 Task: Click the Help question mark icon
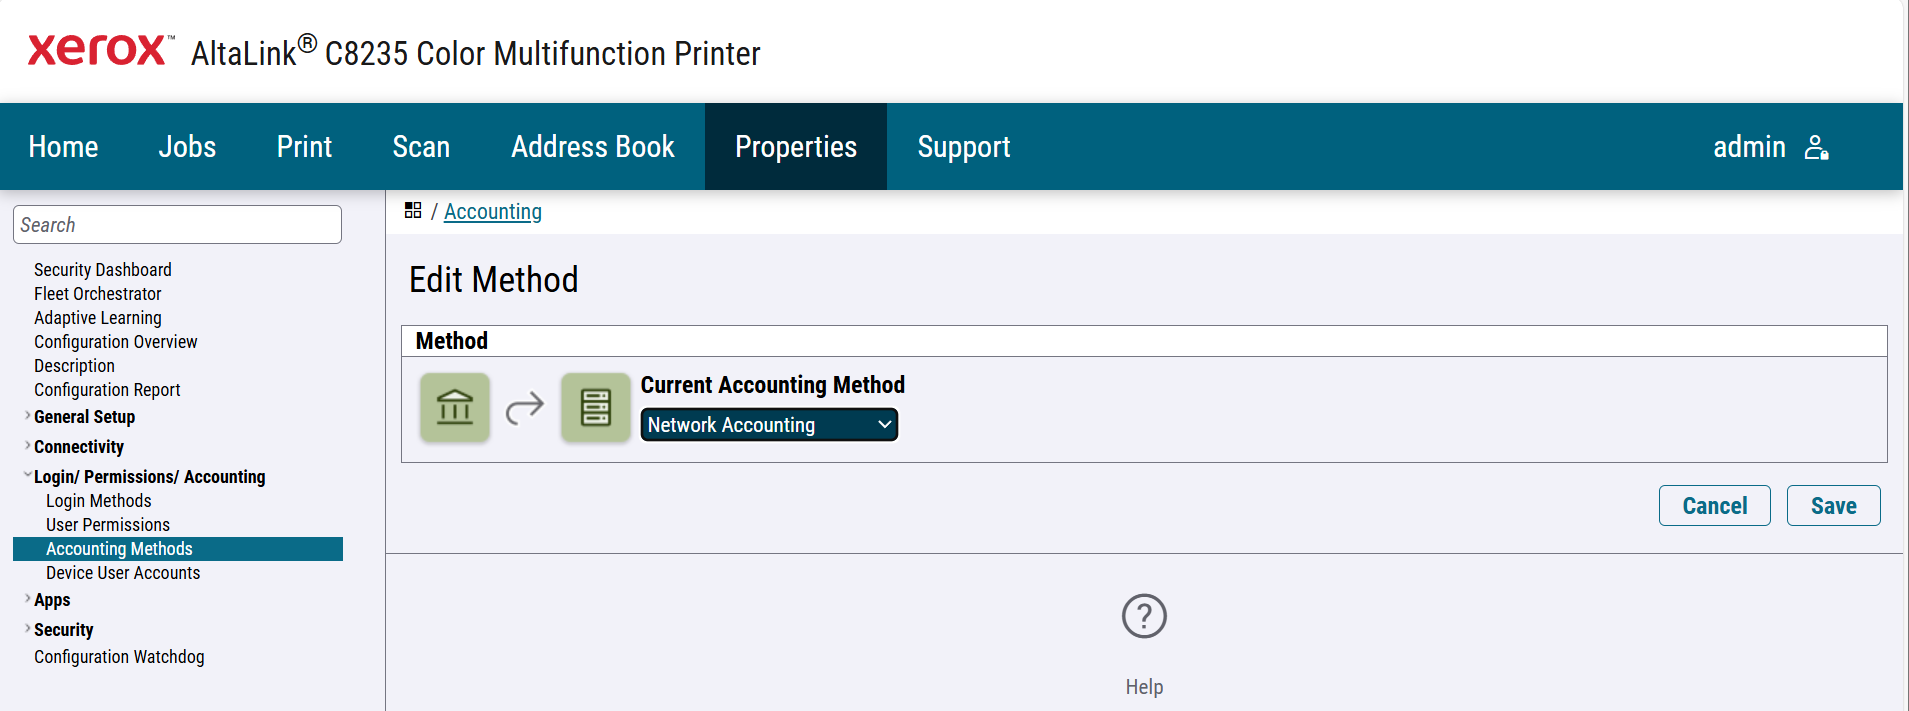tap(1144, 616)
